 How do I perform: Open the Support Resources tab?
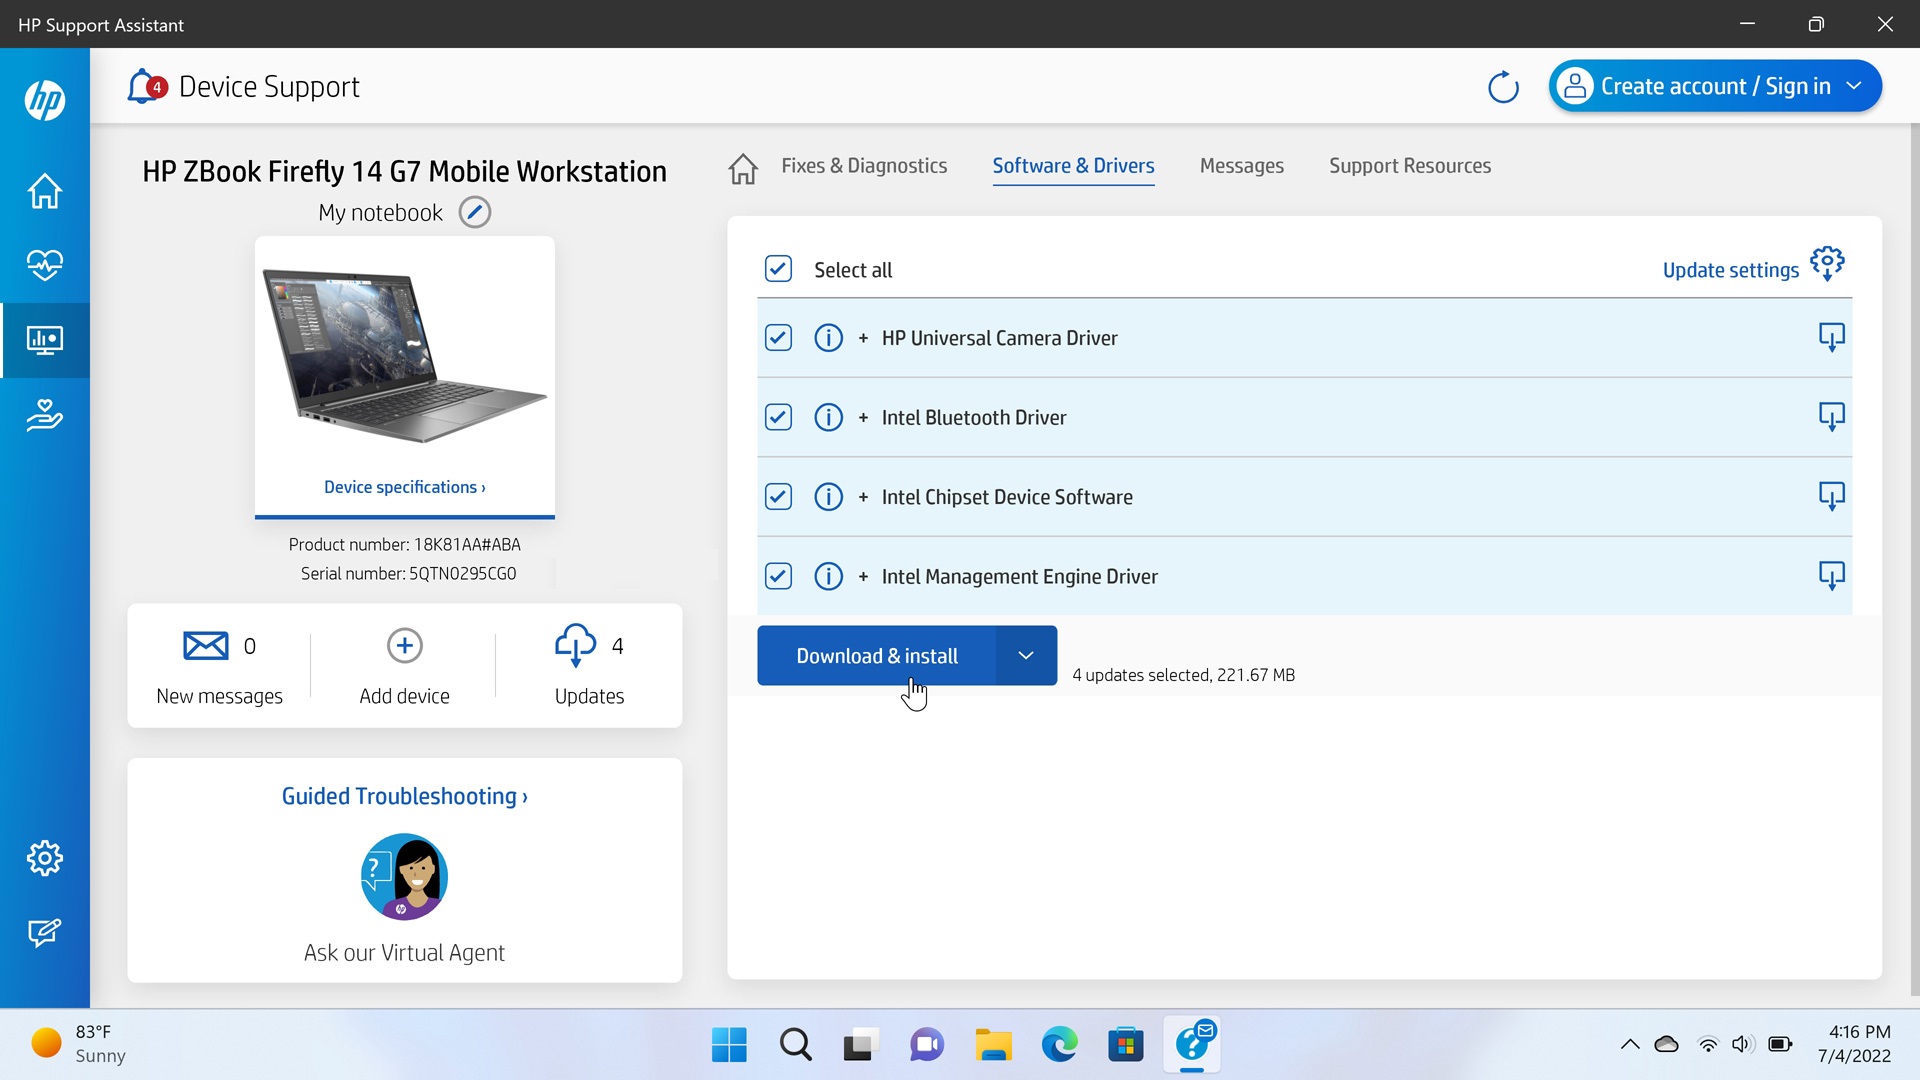click(x=1409, y=166)
